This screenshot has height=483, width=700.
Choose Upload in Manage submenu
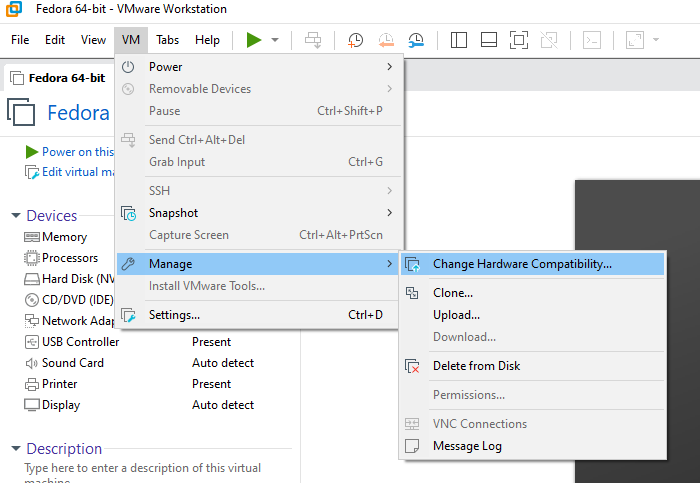[x=533, y=315]
